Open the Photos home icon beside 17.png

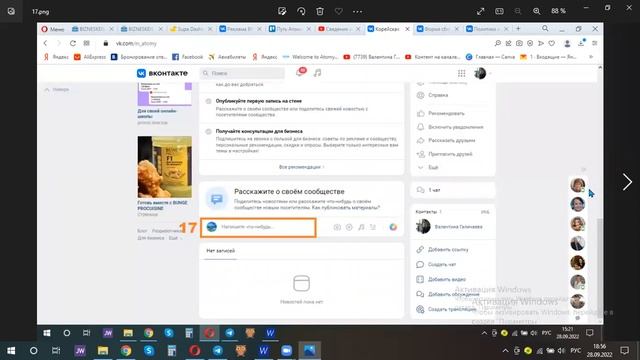11,11
